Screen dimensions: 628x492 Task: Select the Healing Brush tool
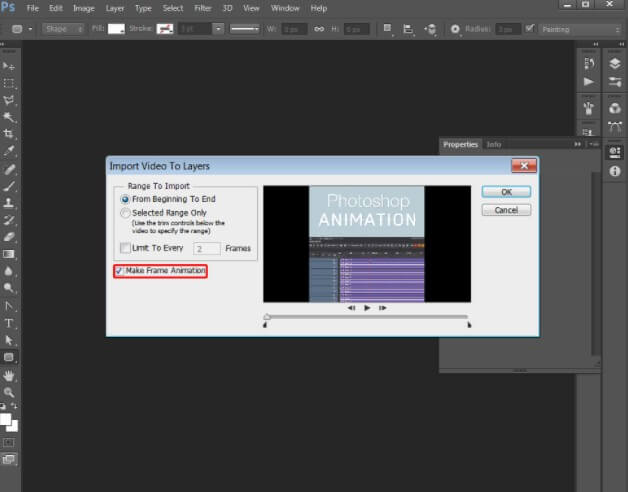tap(9, 169)
